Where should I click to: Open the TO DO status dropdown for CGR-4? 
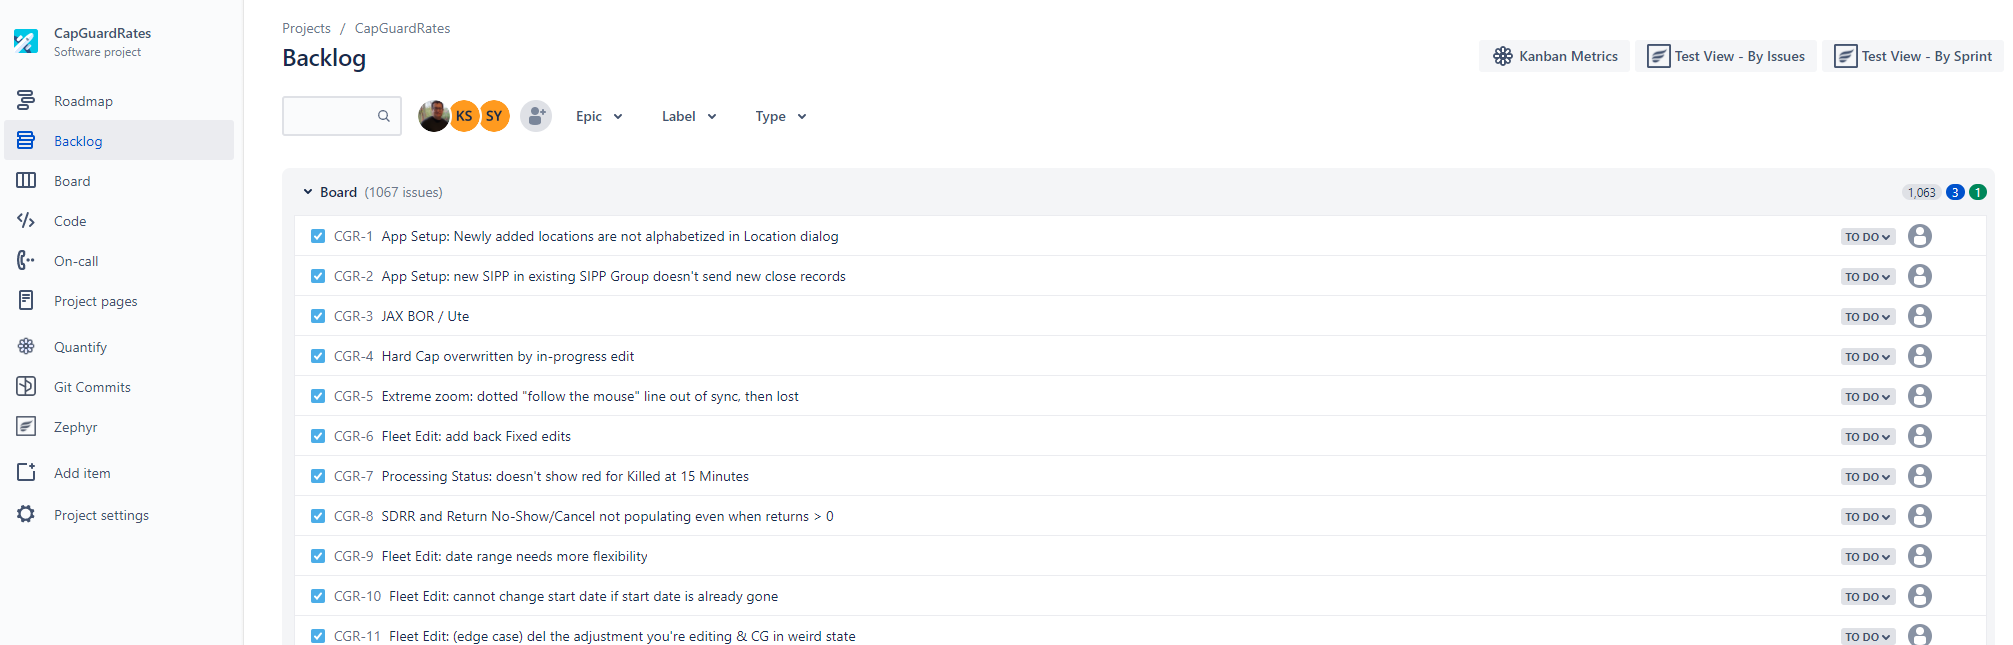[1867, 357]
